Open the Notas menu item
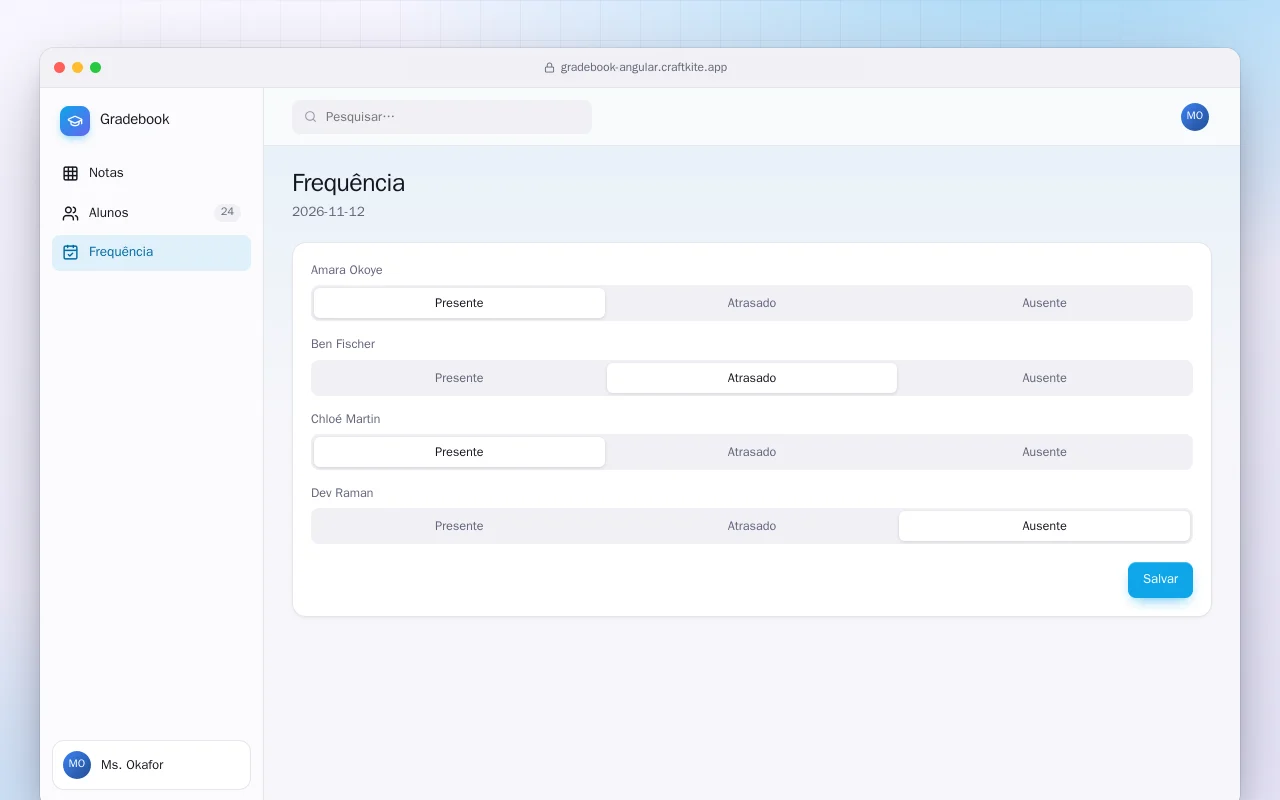Image resolution: width=1280 pixels, height=800 pixels. [x=151, y=173]
